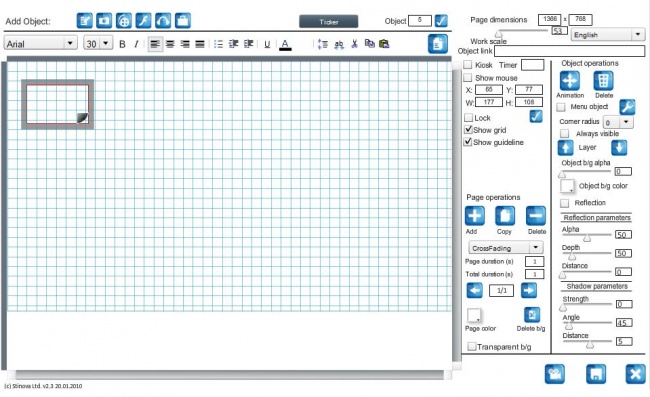Open menu object wrench settings
The image size is (650, 397).
[x=627, y=107]
